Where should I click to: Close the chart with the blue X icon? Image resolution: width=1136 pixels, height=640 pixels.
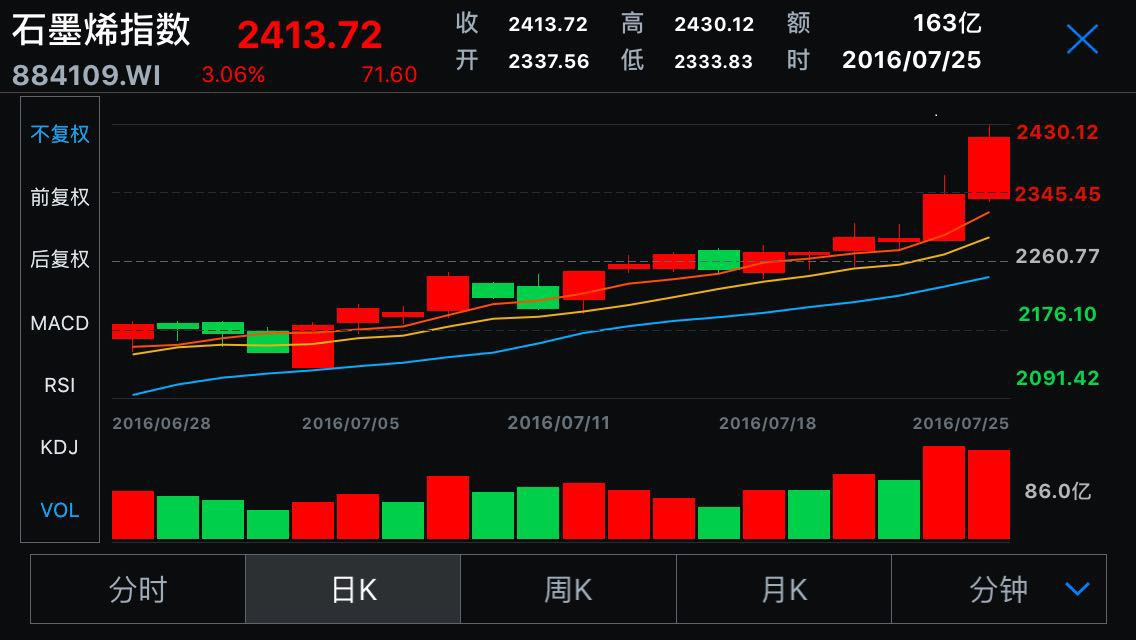coord(1082,40)
